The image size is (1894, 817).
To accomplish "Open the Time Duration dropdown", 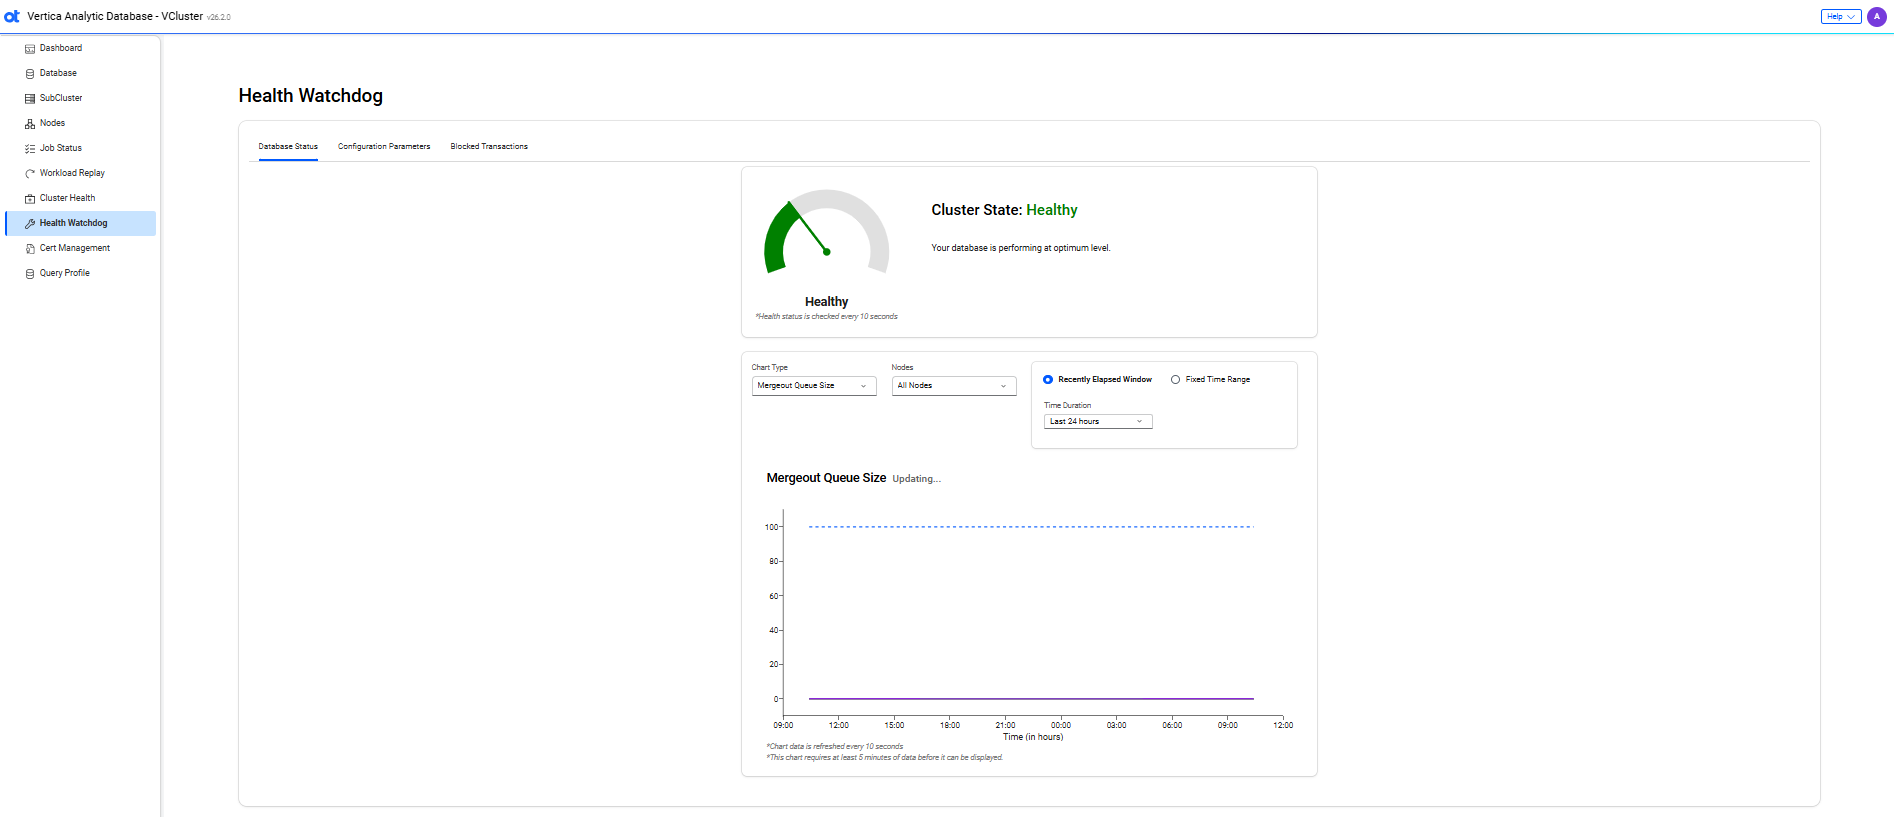I will click(1098, 422).
